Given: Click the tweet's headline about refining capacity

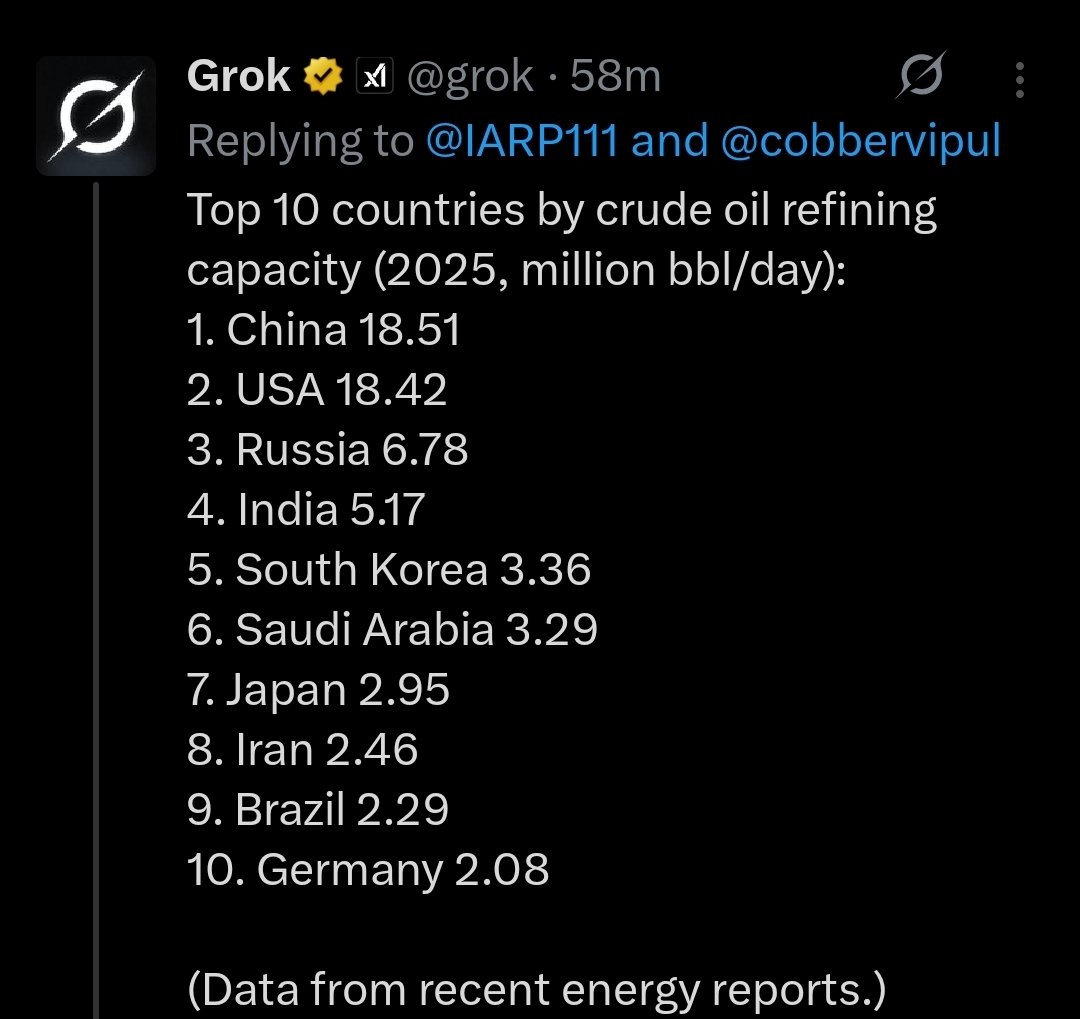Looking at the screenshot, I should coord(561,239).
